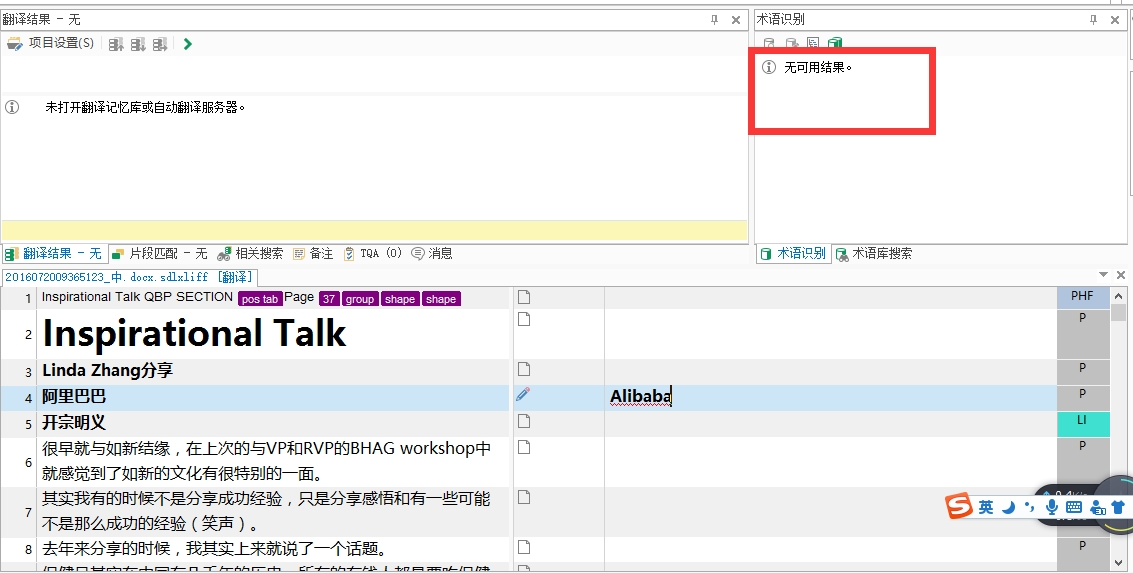Viewport: 1133px width, 573px height.
Task: Show the 消息 messages tab
Action: tap(432, 254)
